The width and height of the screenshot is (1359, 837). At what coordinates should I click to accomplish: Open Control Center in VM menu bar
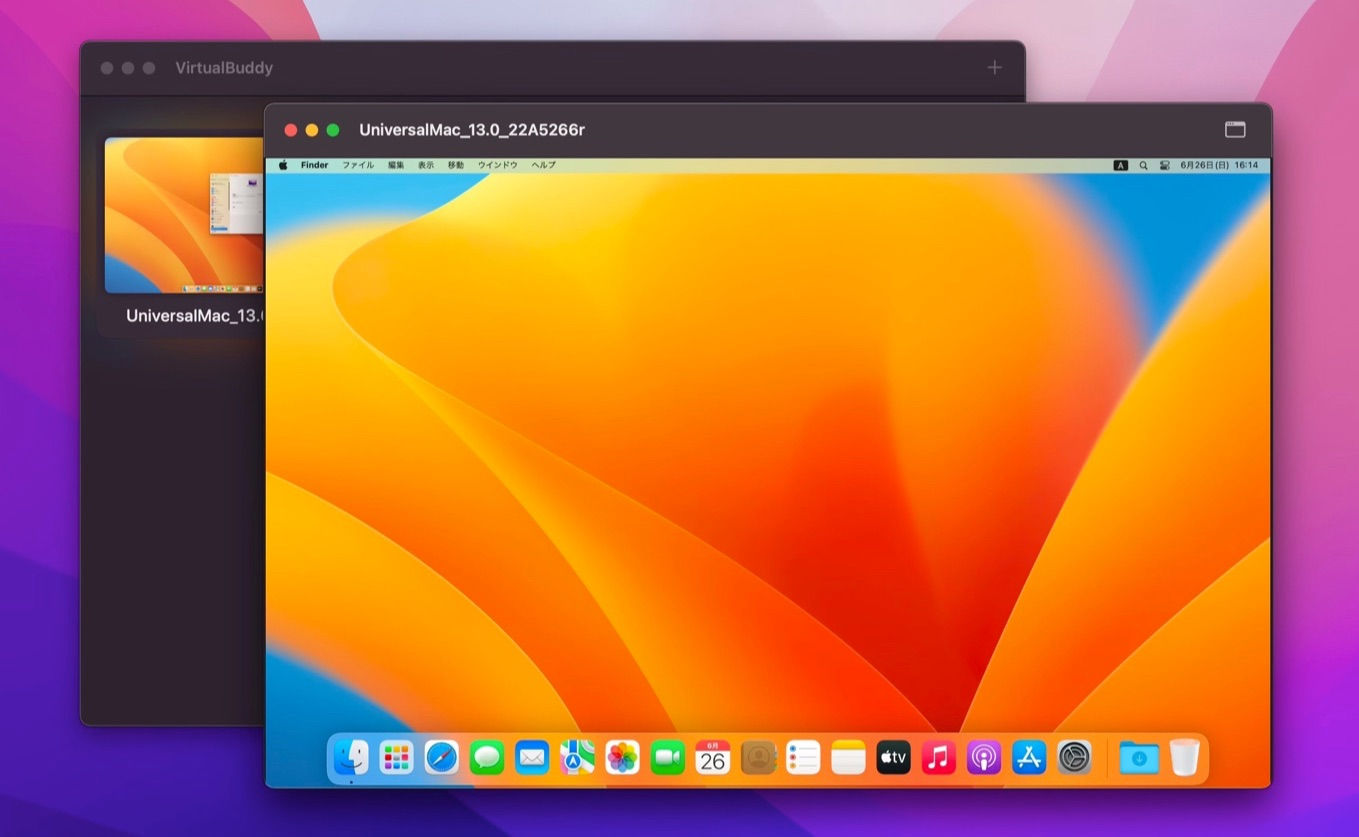[x=1165, y=165]
